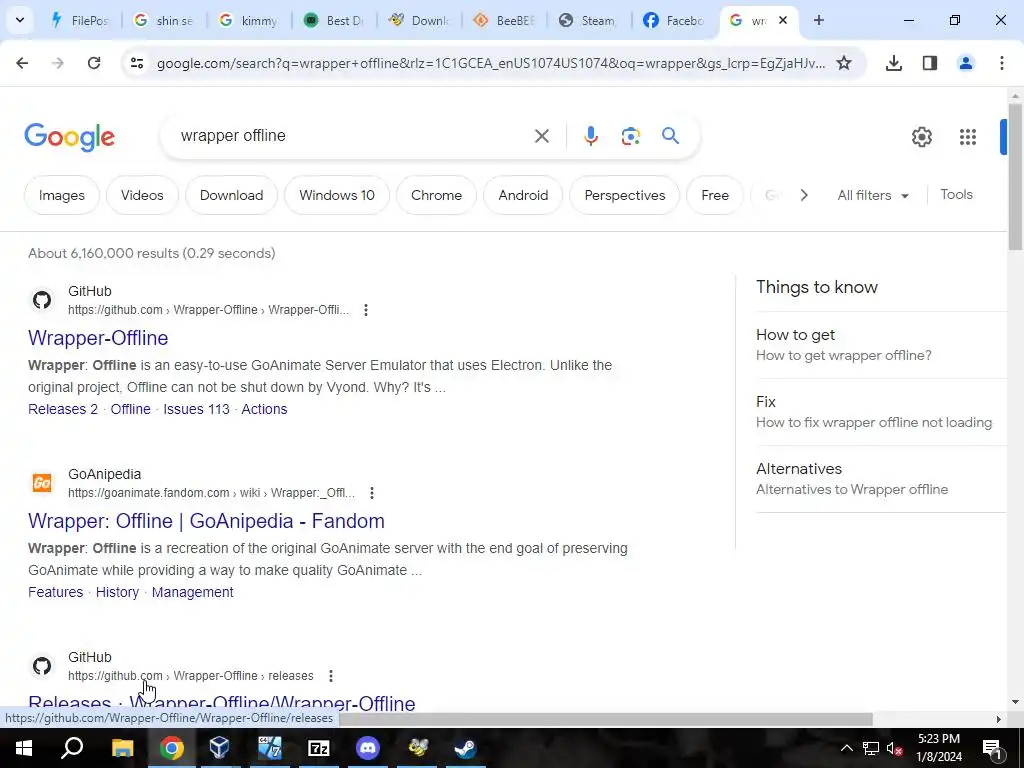Open Google settings gear icon

(x=921, y=137)
